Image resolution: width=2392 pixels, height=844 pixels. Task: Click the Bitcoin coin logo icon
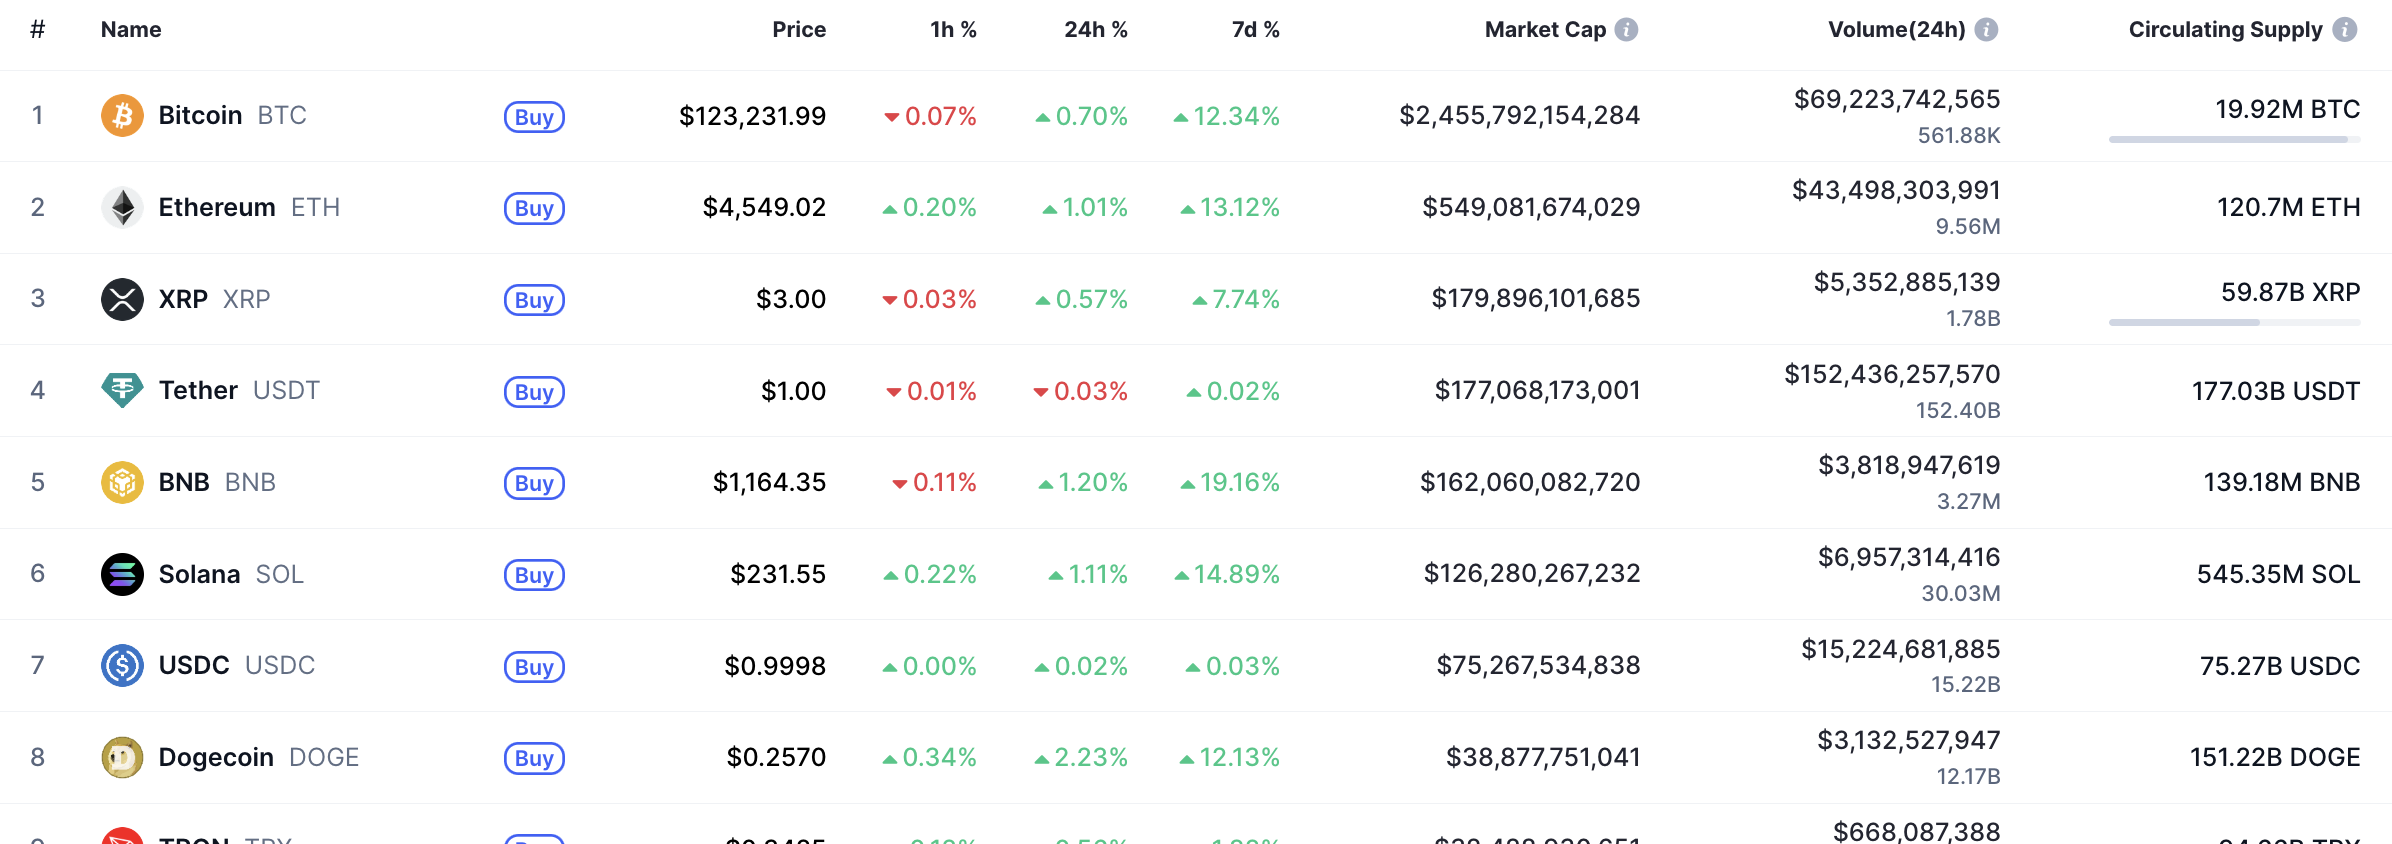tap(122, 116)
